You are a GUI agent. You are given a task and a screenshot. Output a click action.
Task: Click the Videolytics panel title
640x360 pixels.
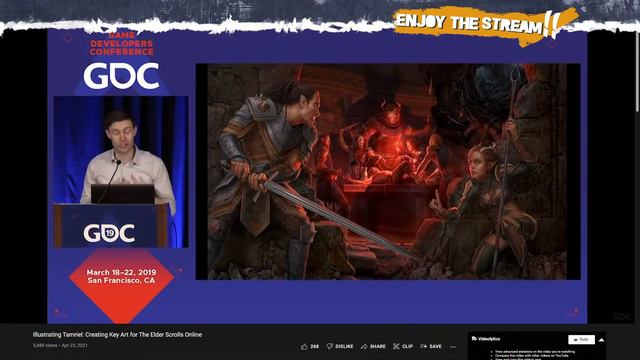click(x=486, y=339)
